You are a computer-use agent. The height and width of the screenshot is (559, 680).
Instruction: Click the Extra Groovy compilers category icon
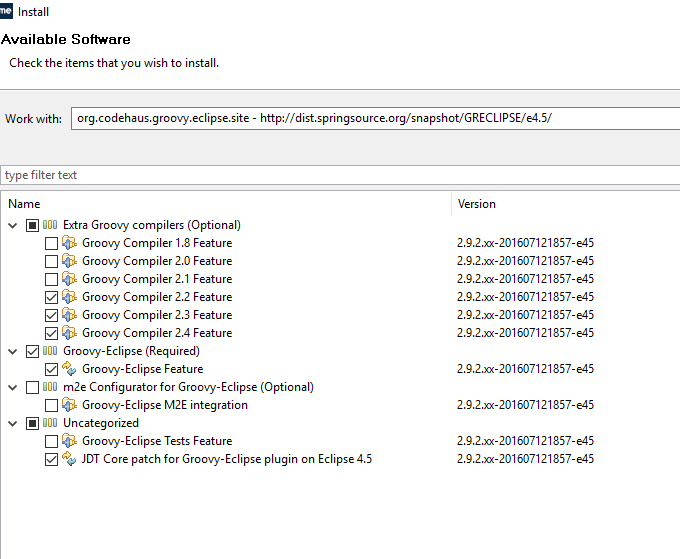click(x=50, y=225)
